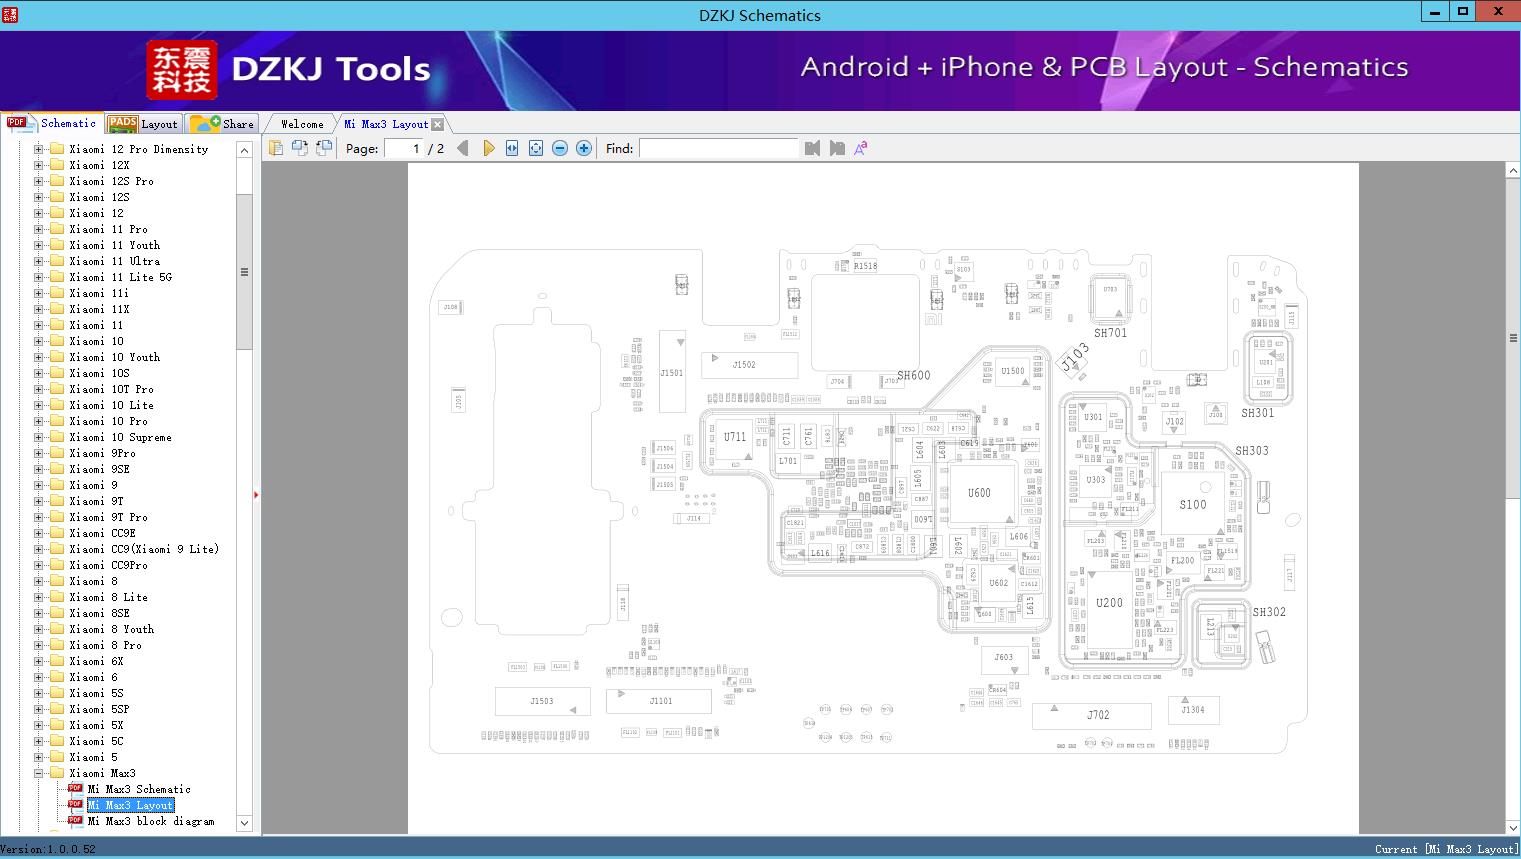Select Xiaomi 11 Pro folder

click(x=108, y=229)
